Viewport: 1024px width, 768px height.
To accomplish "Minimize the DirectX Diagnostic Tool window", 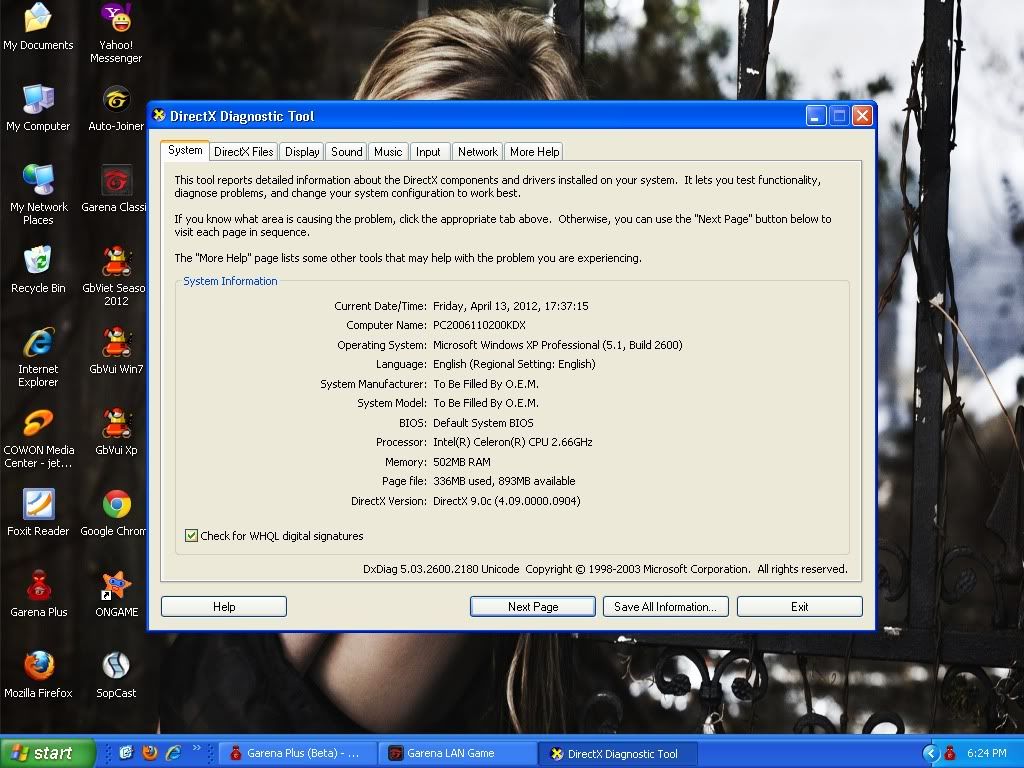I will [x=816, y=116].
